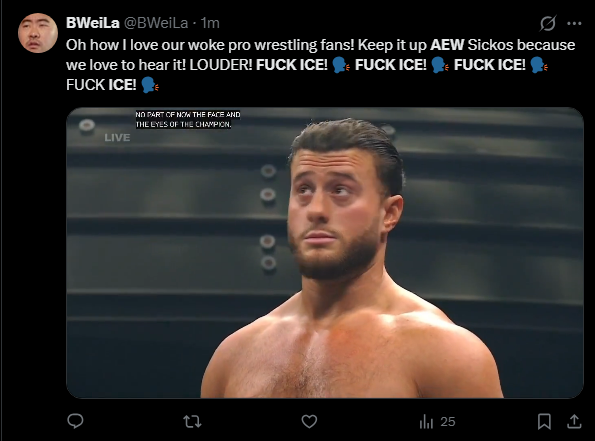The width and height of the screenshot is (595, 441).
Task: Bookmark this tweet
Action: (x=544, y=422)
